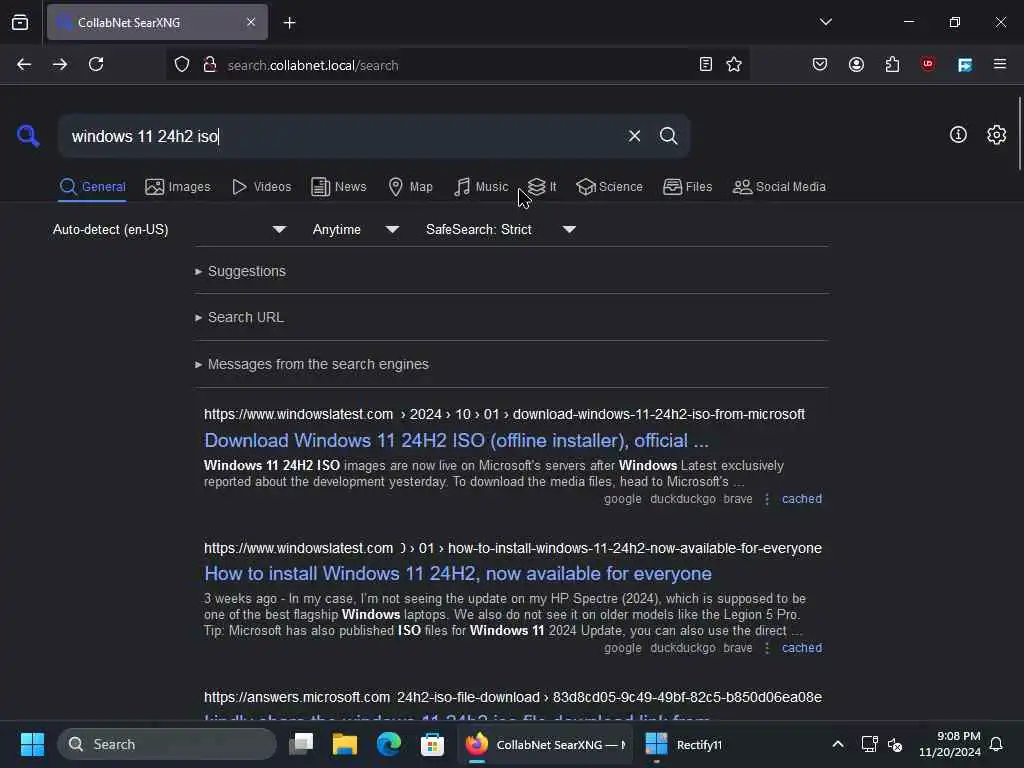Image resolution: width=1024 pixels, height=768 pixels.
Task: Go back with the browser back arrow
Action: (x=24, y=65)
